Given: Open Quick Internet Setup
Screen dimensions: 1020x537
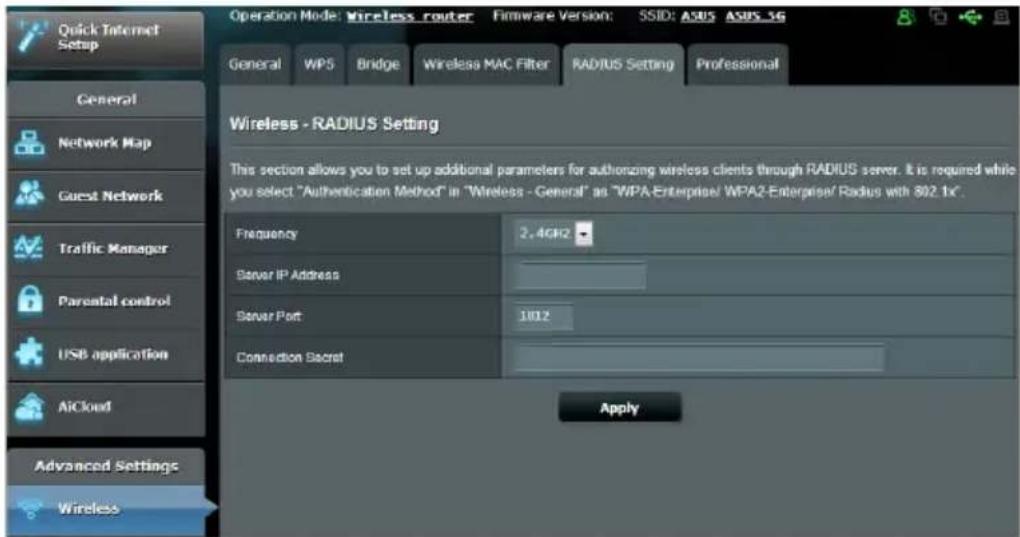Looking at the screenshot, I should 106,38.
